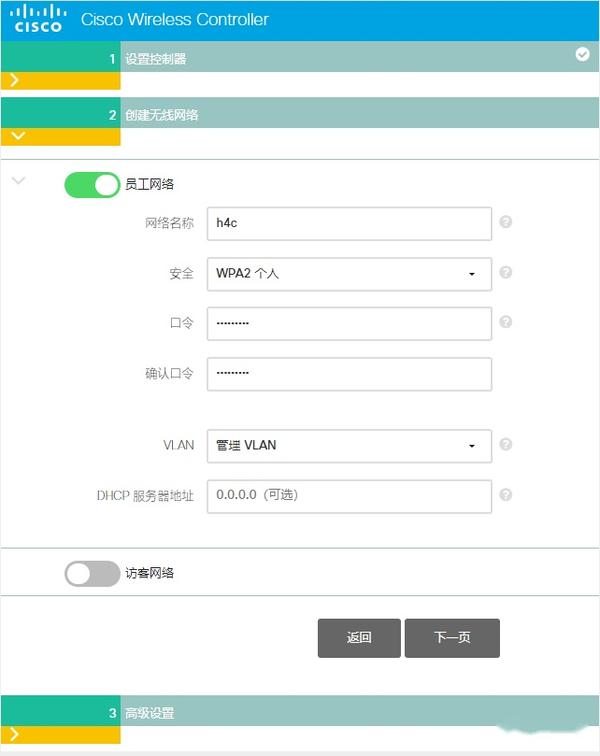Open help icon beside DHCP 服务器地址 field
The width and height of the screenshot is (600, 756).
pyautogui.click(x=505, y=495)
